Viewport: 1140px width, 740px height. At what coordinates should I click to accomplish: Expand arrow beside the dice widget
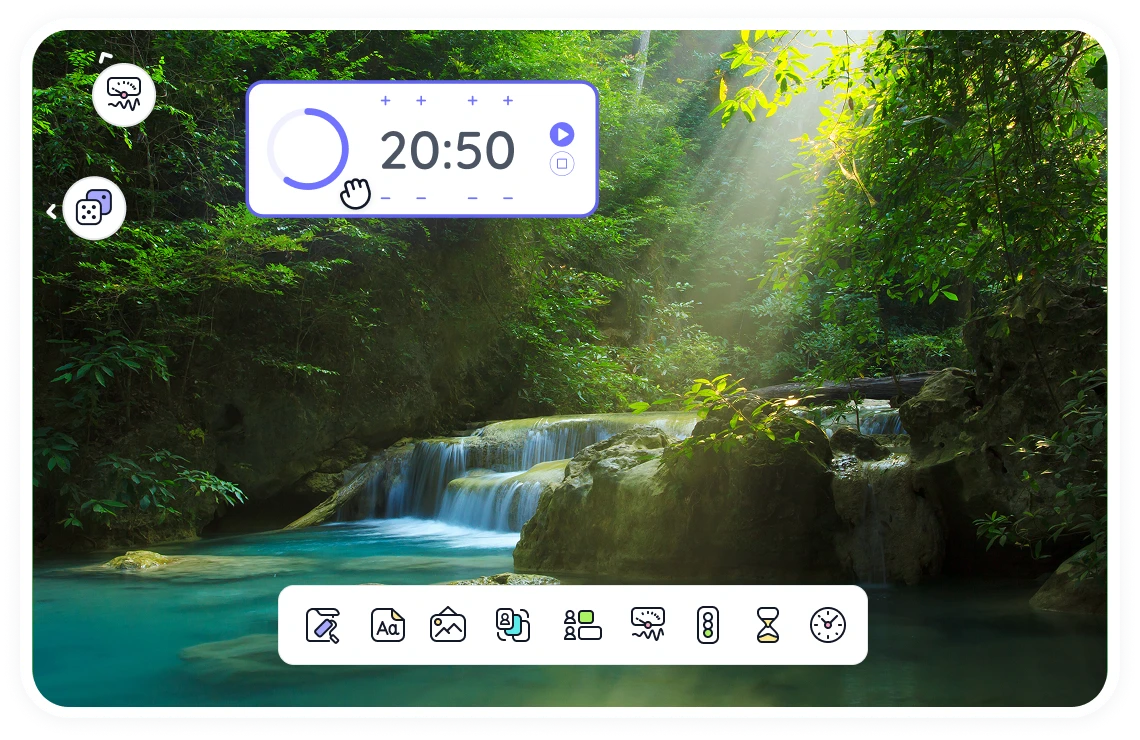click(x=52, y=211)
